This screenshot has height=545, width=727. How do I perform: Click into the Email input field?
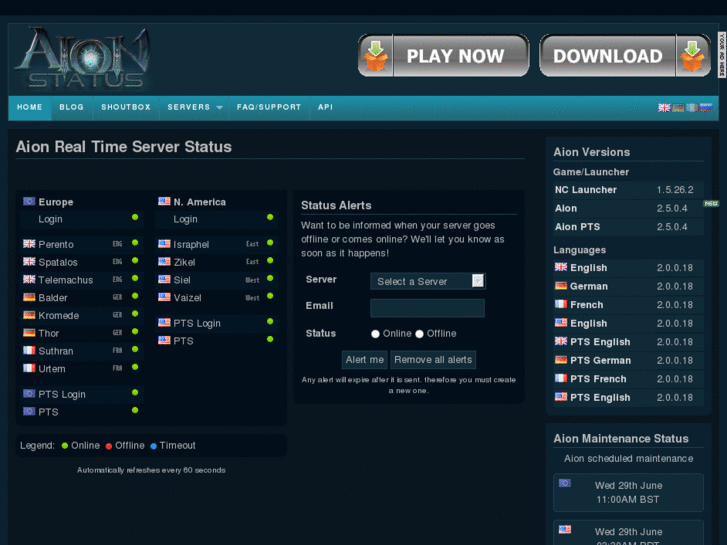coord(427,308)
